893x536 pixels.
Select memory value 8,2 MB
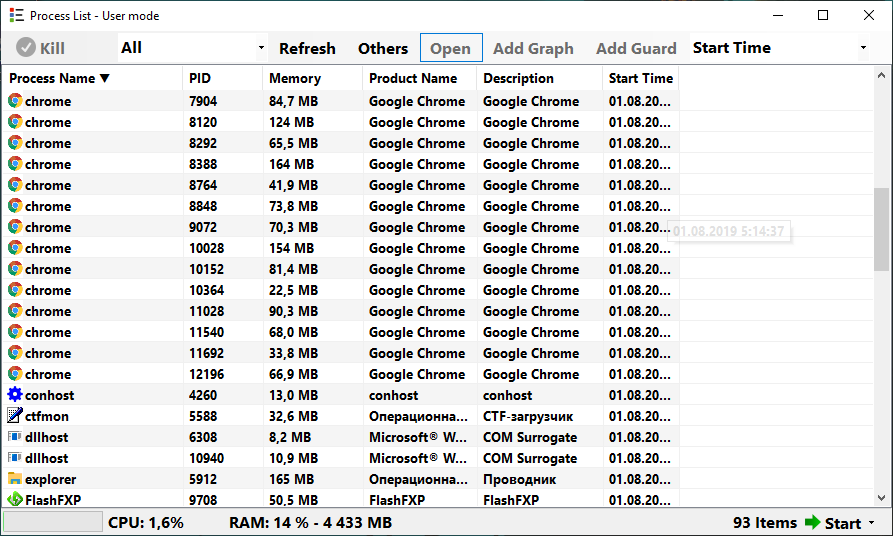pyautogui.click(x=290, y=437)
